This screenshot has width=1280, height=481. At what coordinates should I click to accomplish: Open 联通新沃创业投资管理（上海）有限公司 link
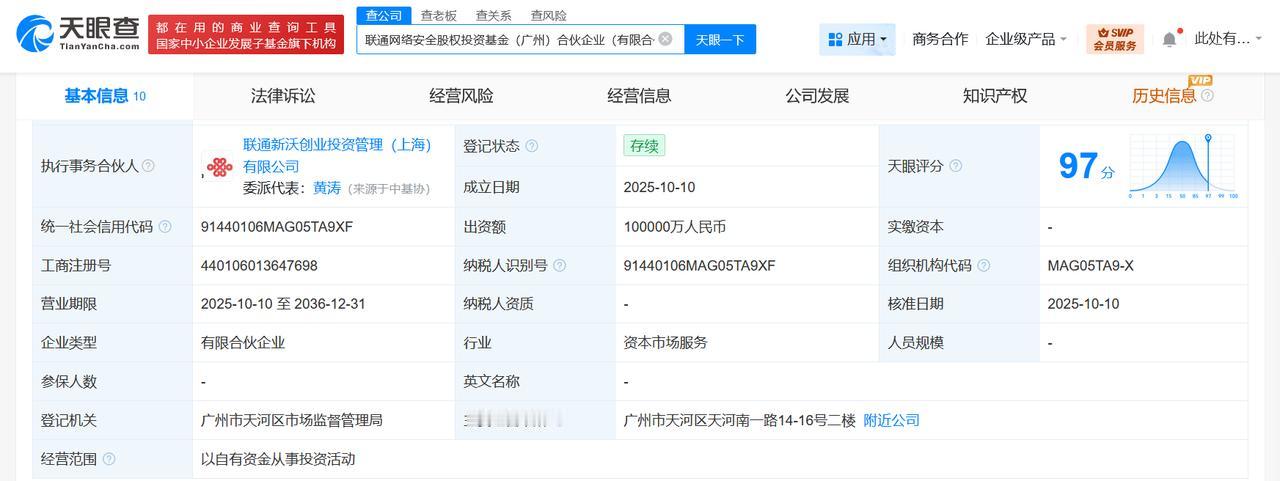point(337,155)
